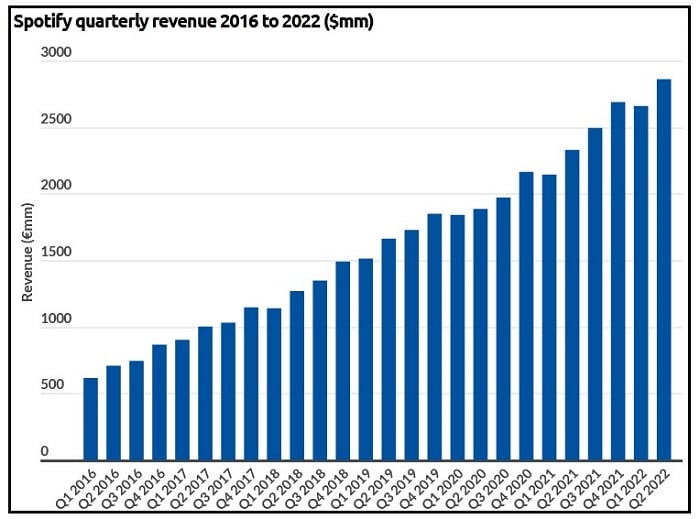Click the 'Revenue (€mm)' y-axis label
The image size is (700, 519).
(28, 252)
